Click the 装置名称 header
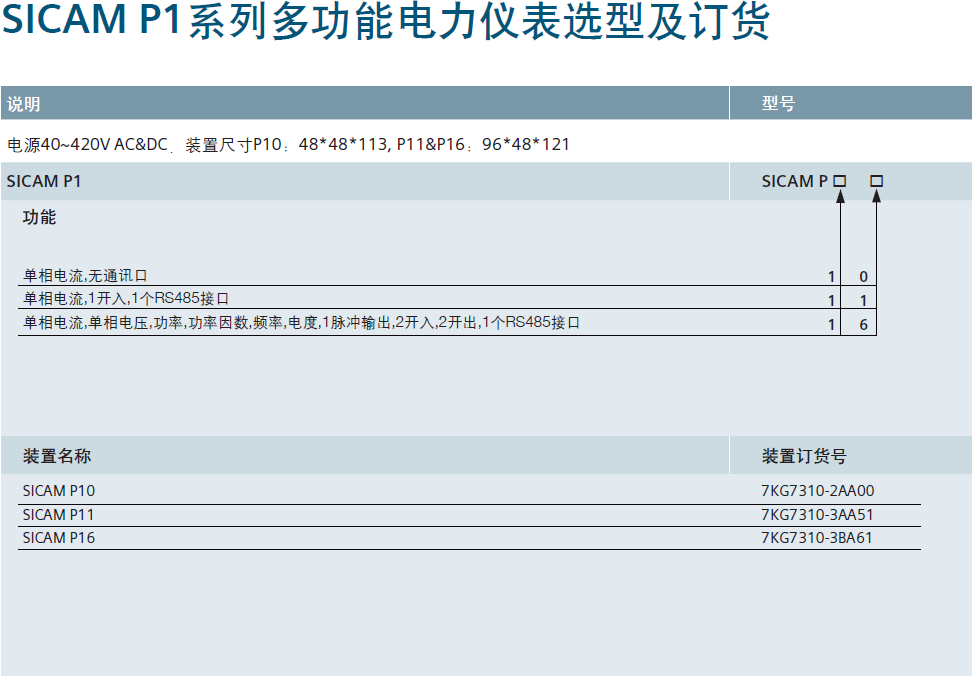Image resolution: width=972 pixels, height=676 pixels. click(57, 456)
